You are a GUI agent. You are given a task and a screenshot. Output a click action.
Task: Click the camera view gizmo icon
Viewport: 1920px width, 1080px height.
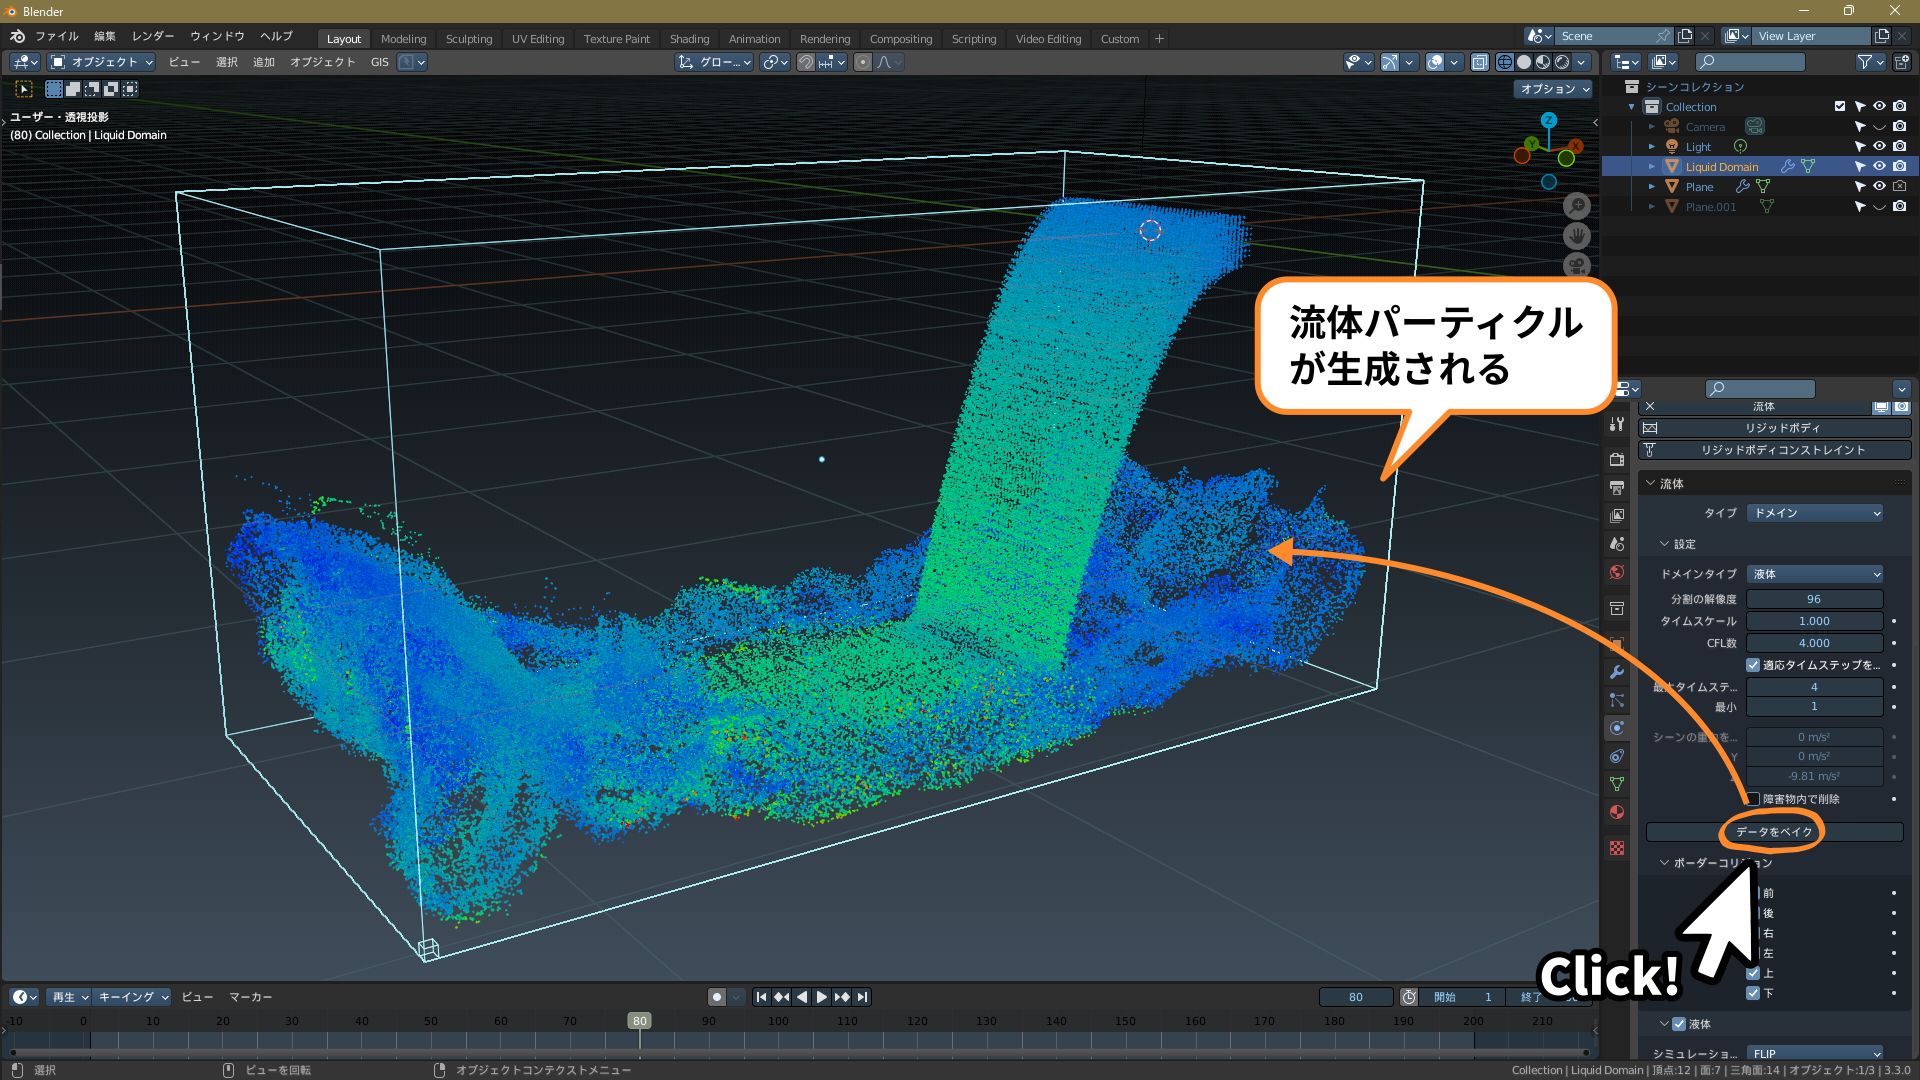pos(1577,266)
